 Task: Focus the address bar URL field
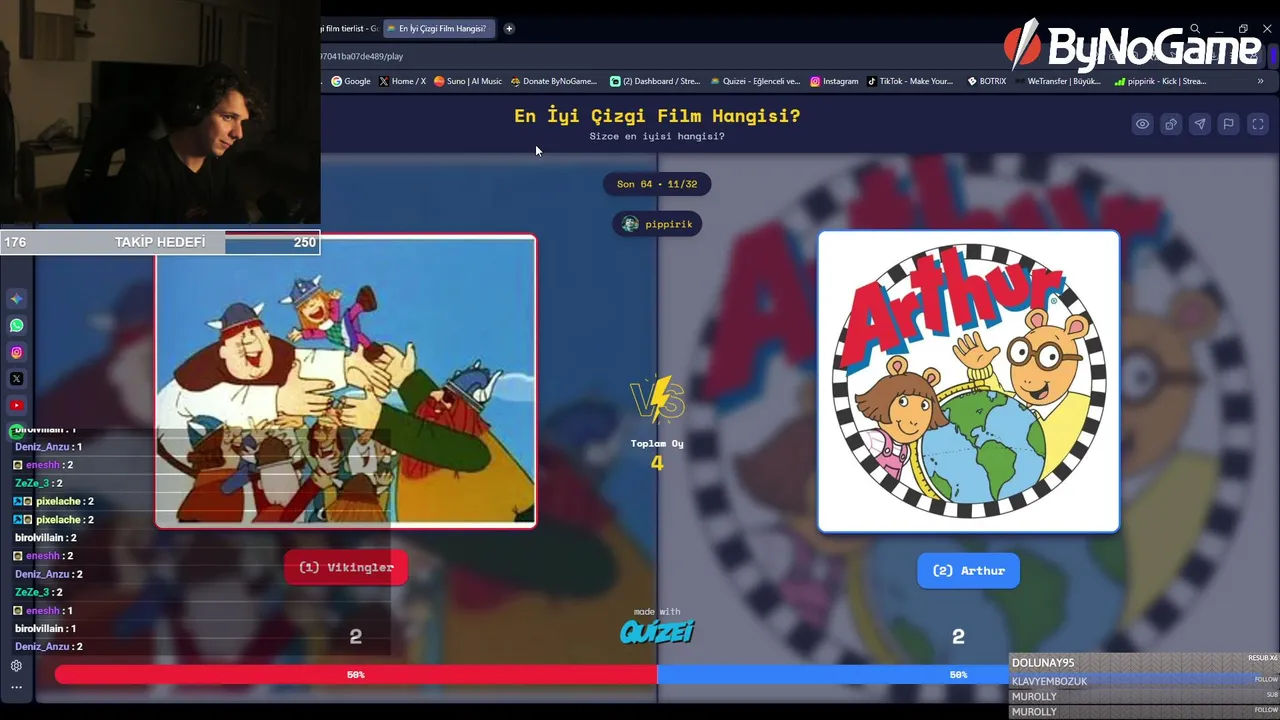tap(660, 56)
